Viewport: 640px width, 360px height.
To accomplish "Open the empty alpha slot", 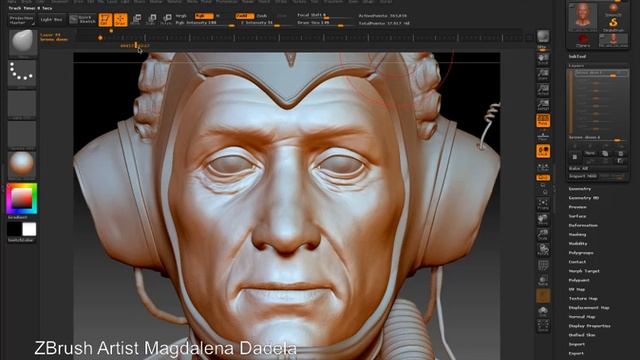I will click(x=22, y=104).
